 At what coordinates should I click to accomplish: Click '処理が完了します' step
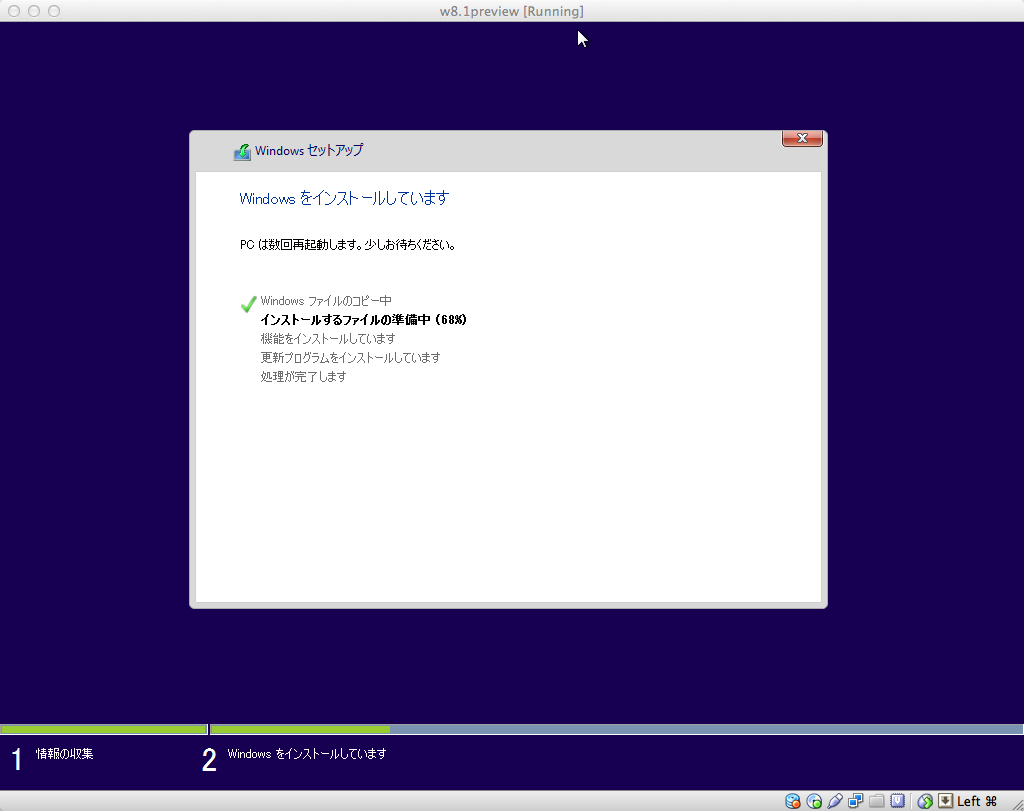click(x=304, y=377)
